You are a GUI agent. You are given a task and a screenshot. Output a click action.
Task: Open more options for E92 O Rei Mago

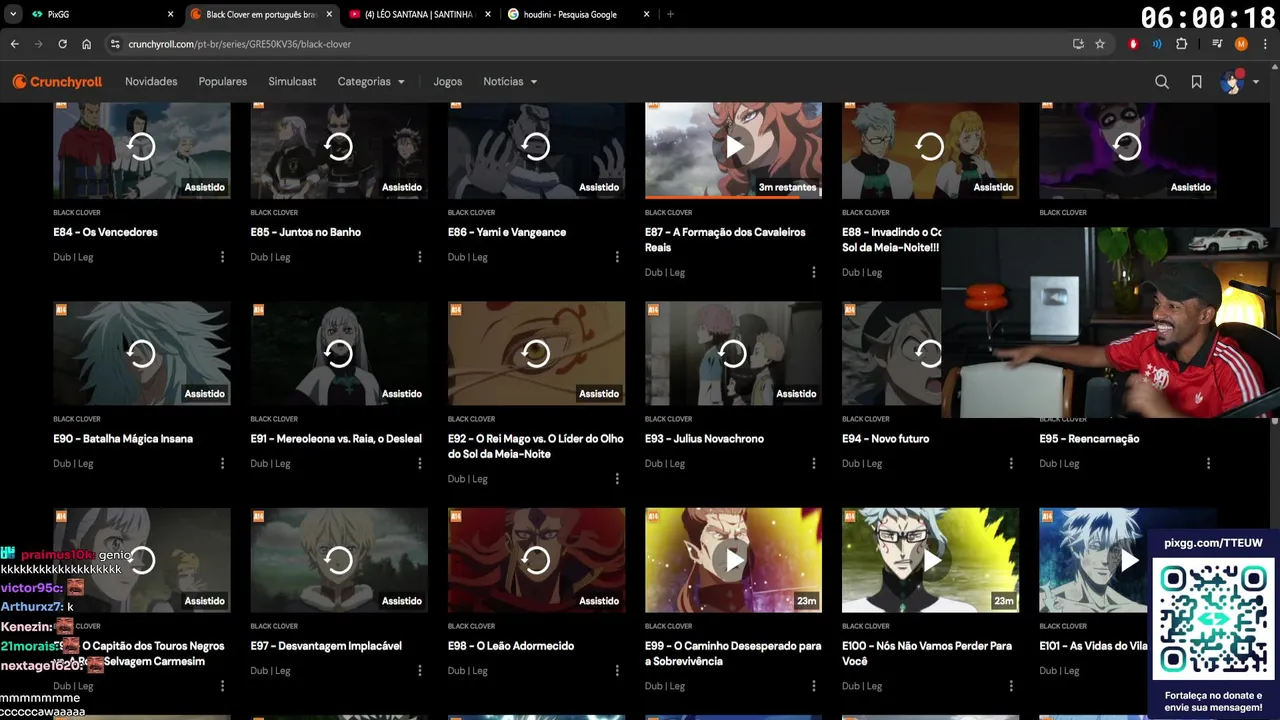pyautogui.click(x=617, y=479)
